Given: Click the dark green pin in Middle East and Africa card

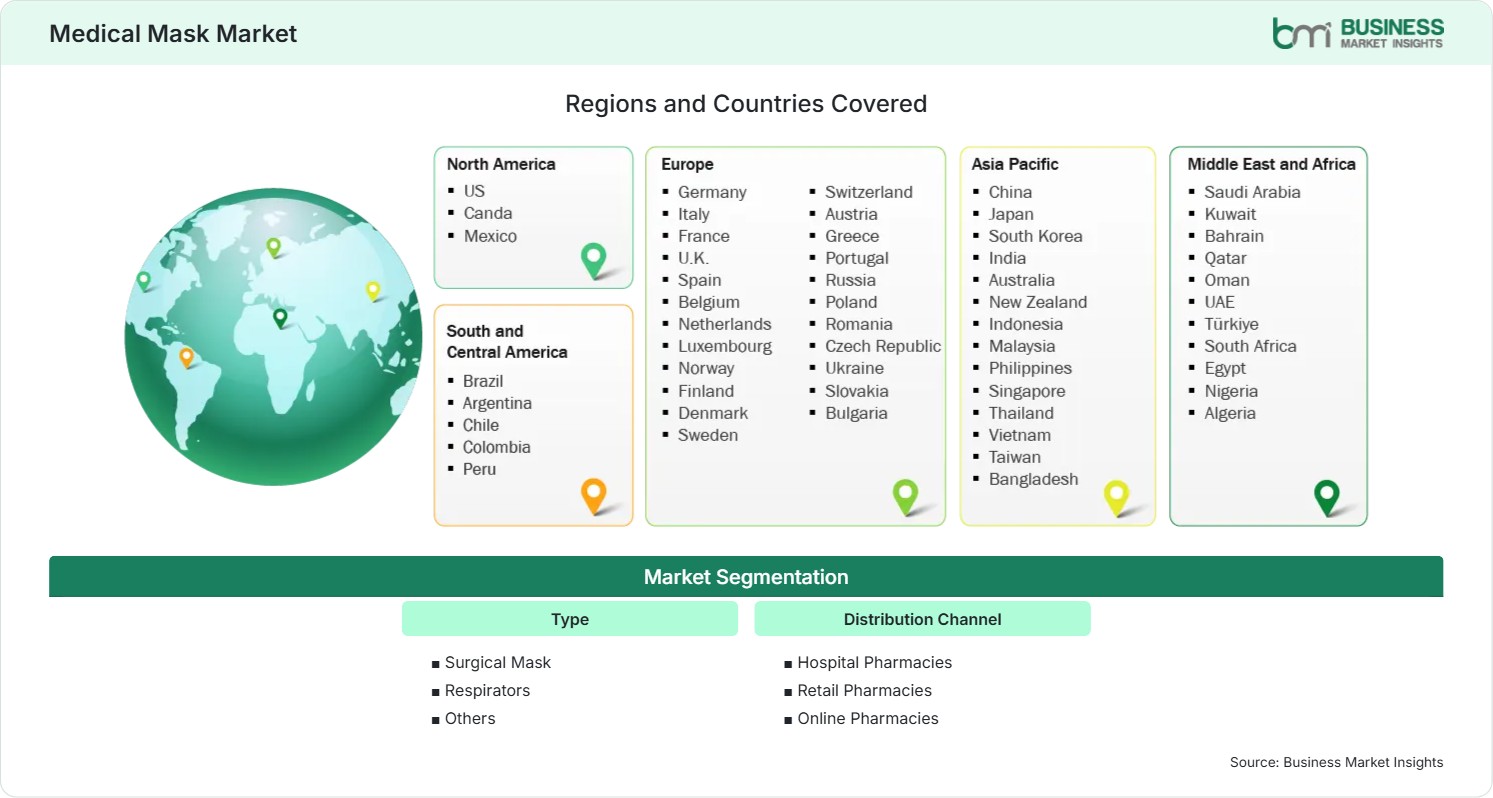Looking at the screenshot, I should (x=1327, y=497).
